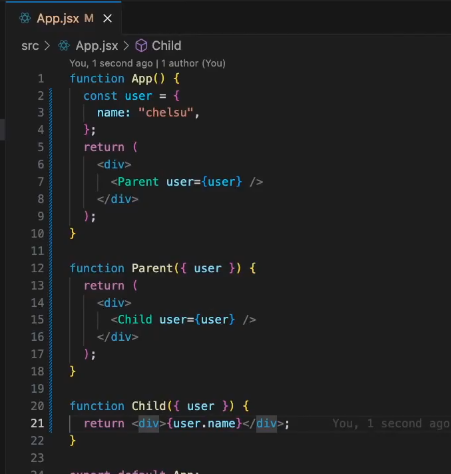This screenshot has width=451, height=474.
Task: Click line number 21 in gutter
Action: [x=37, y=423]
